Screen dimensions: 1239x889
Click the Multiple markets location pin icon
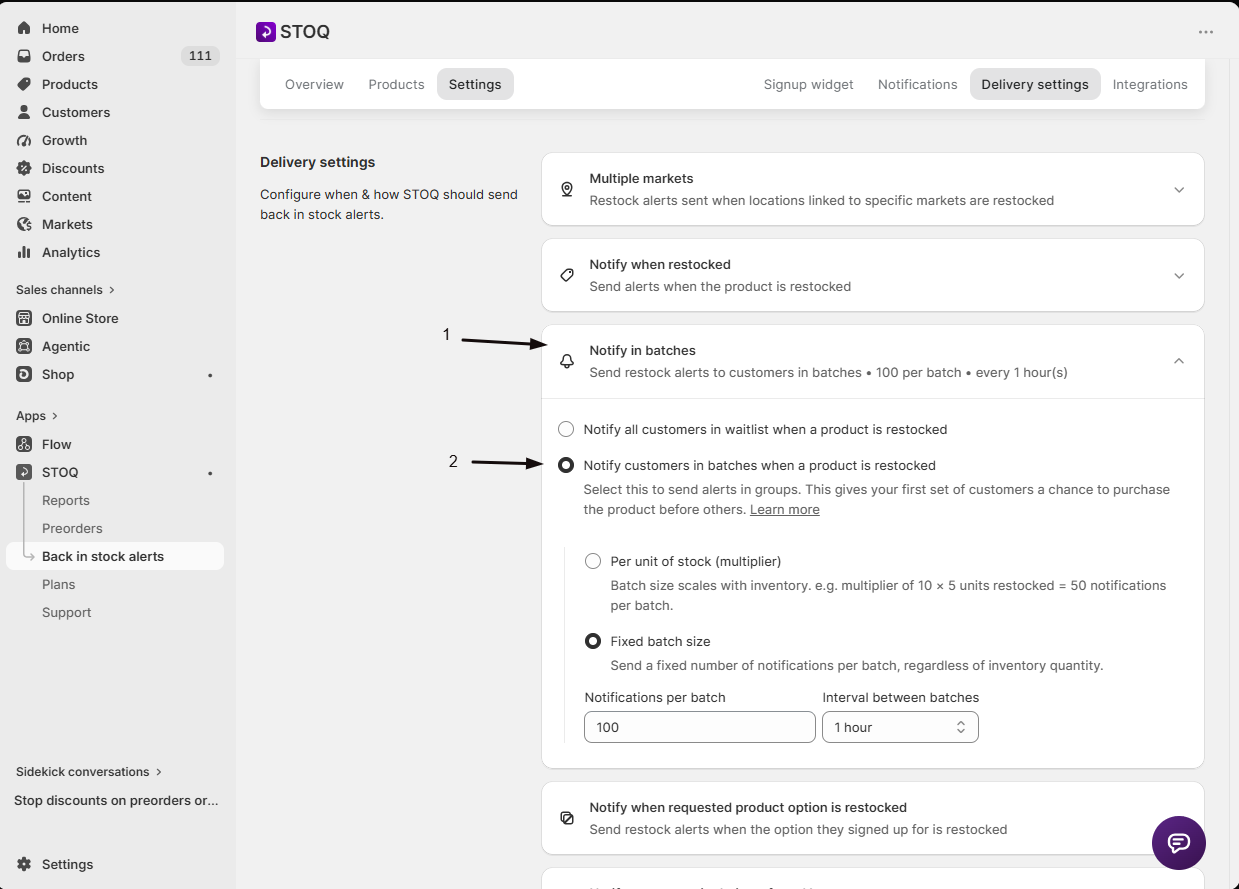pos(567,189)
